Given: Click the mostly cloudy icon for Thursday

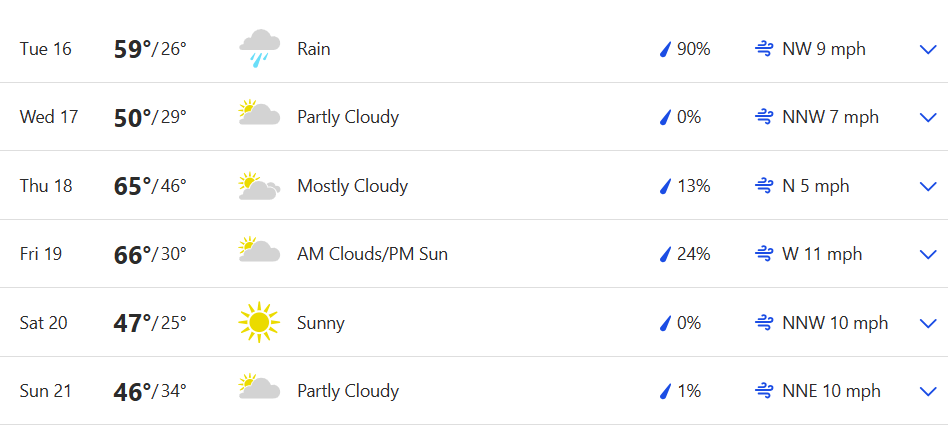Looking at the screenshot, I should (x=259, y=185).
